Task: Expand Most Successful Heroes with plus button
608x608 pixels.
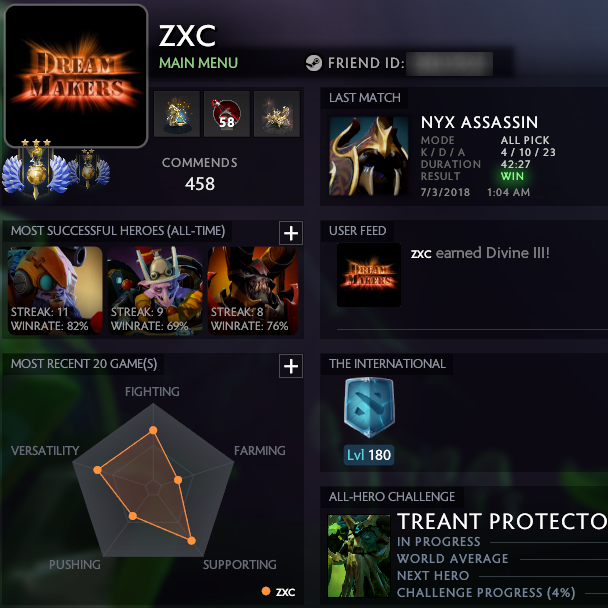Action: (291, 233)
